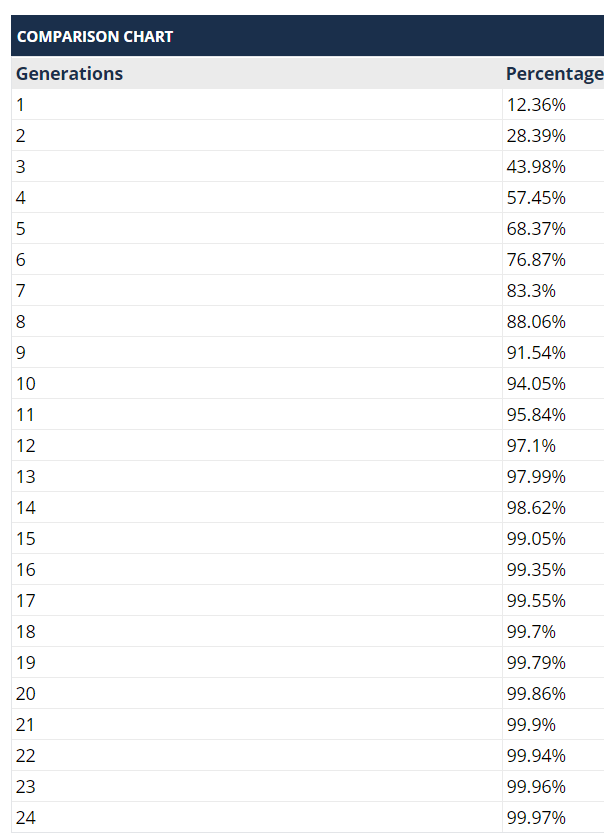Select the 99.94% percentage cell
Image resolution: width=604 pixels, height=838 pixels.
pyautogui.click(x=536, y=756)
